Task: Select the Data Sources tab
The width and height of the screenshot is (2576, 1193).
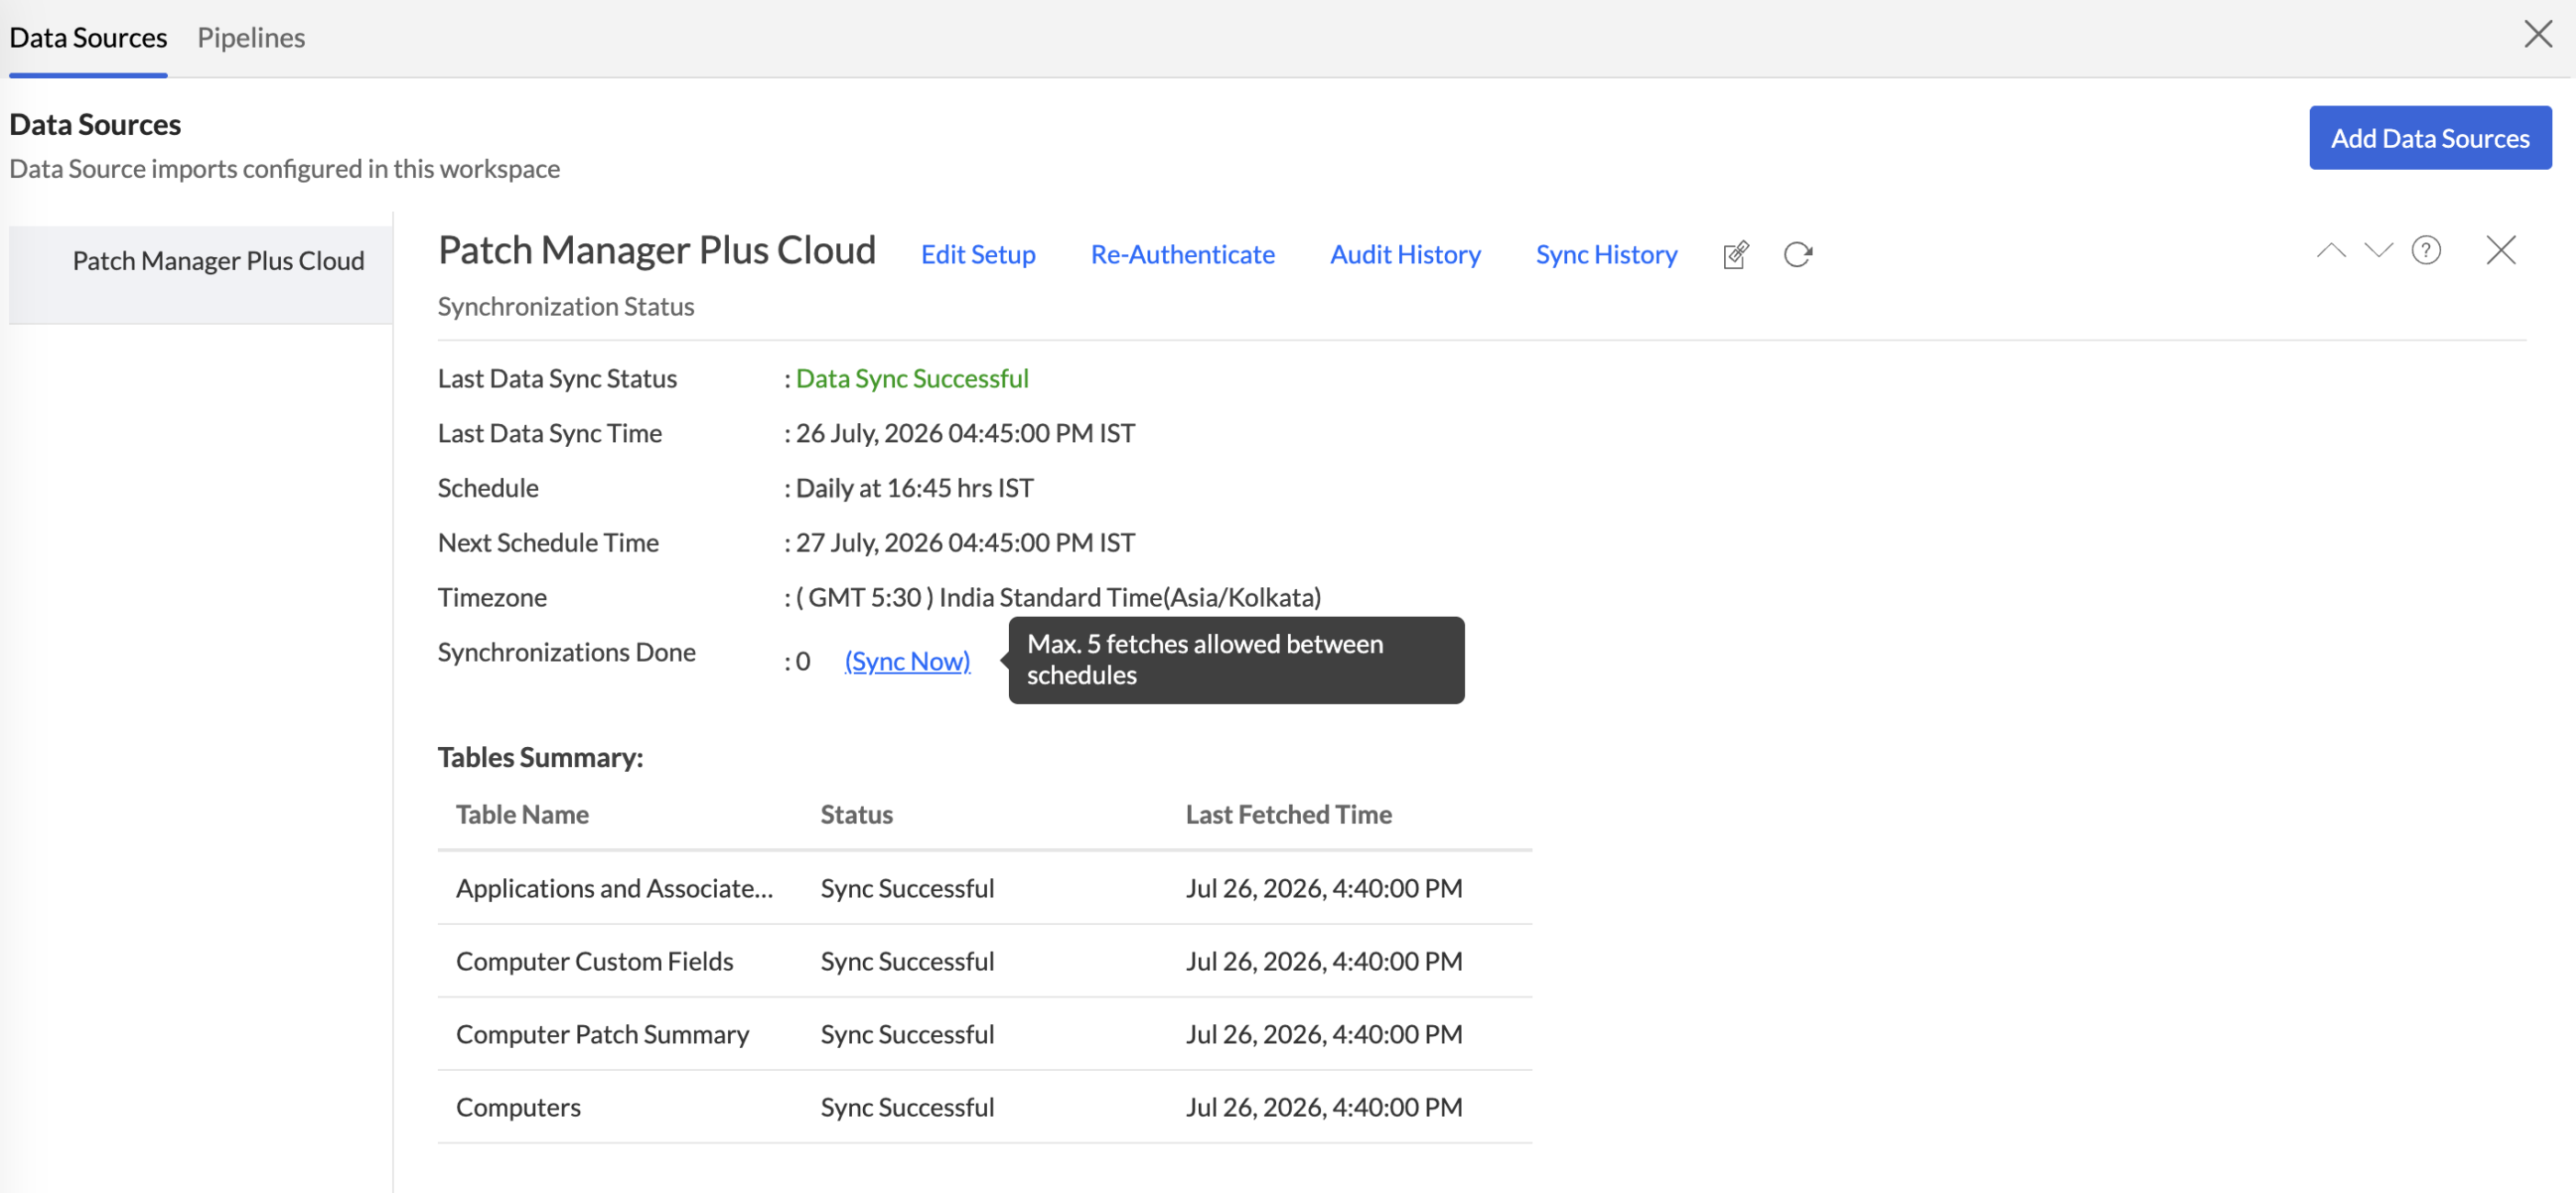Action: point(88,37)
